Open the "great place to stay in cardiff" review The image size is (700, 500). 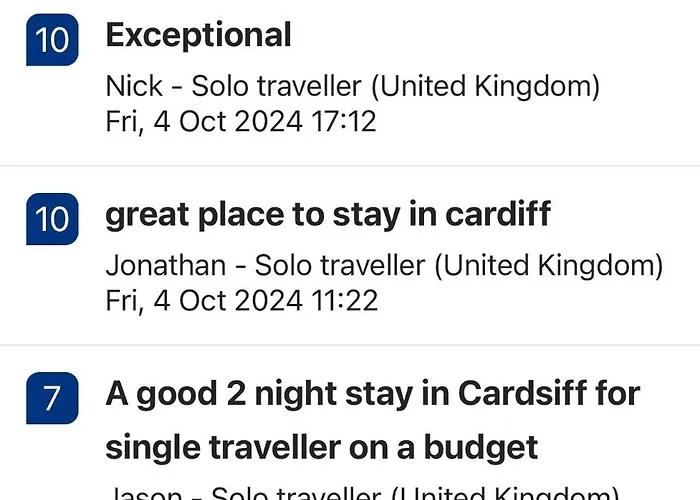pos(328,215)
